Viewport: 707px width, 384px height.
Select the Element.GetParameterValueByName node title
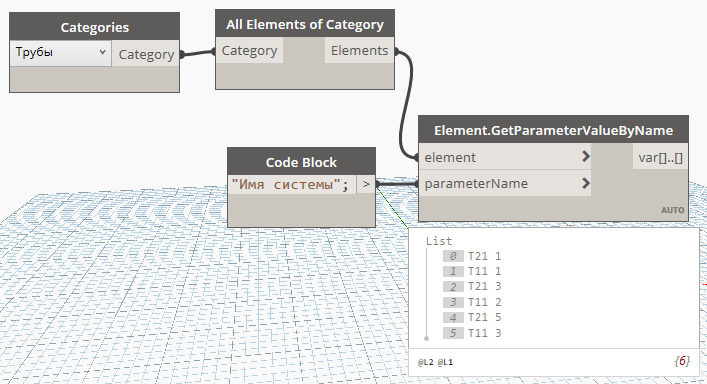coord(553,130)
